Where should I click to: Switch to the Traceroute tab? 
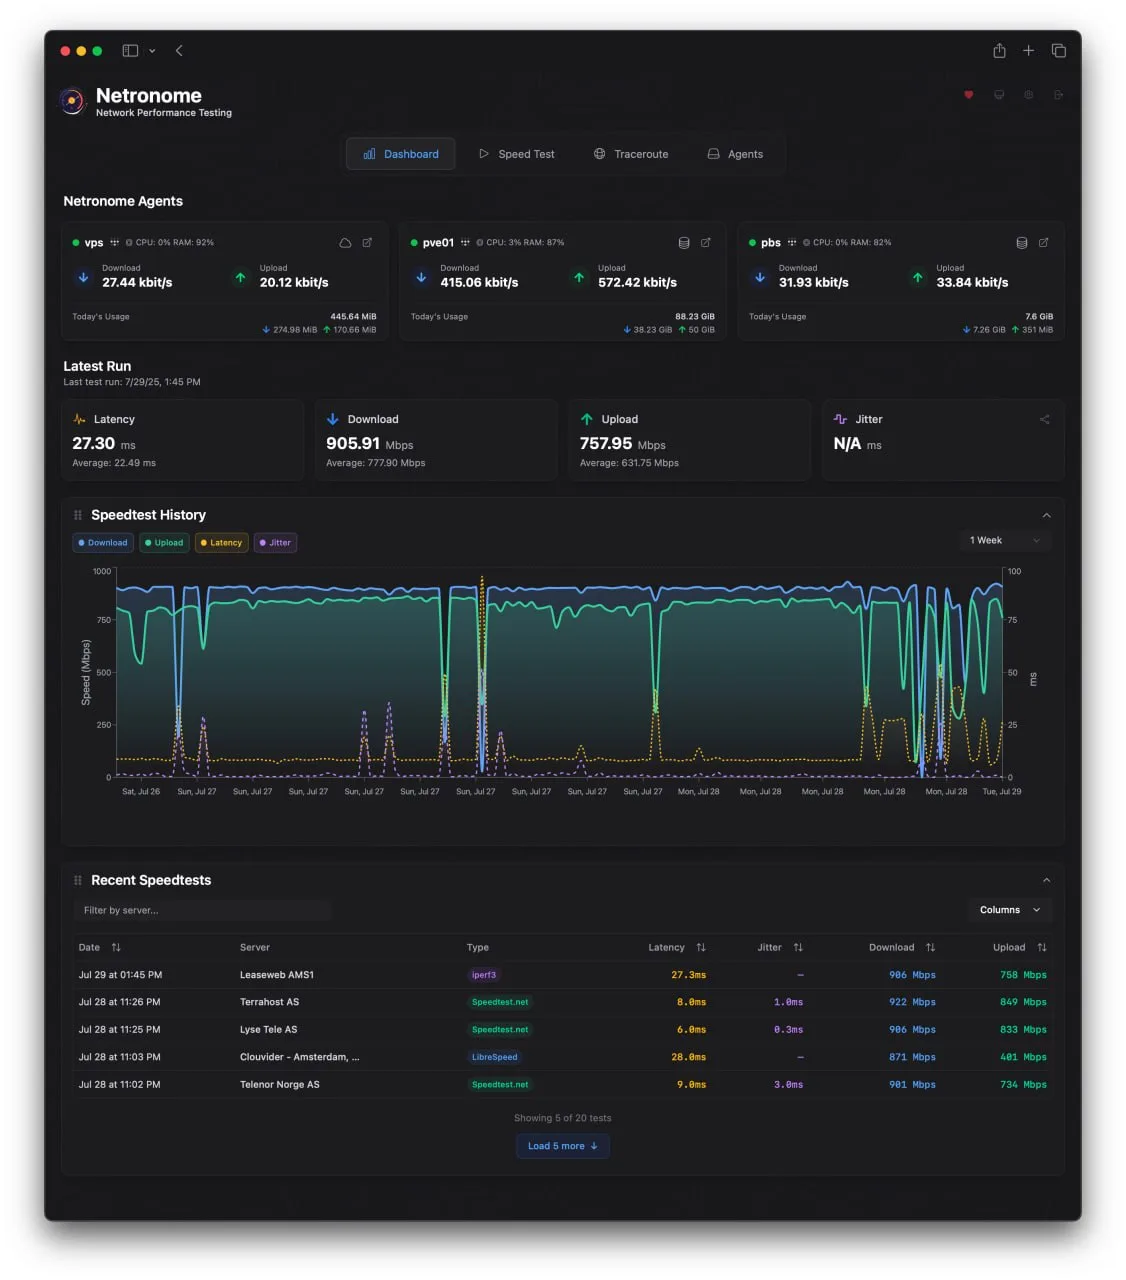[631, 154]
